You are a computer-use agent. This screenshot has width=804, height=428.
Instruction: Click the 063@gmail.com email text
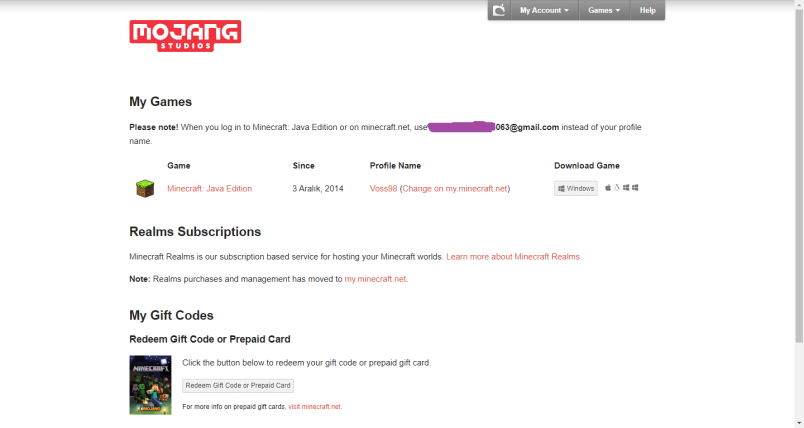coord(527,127)
